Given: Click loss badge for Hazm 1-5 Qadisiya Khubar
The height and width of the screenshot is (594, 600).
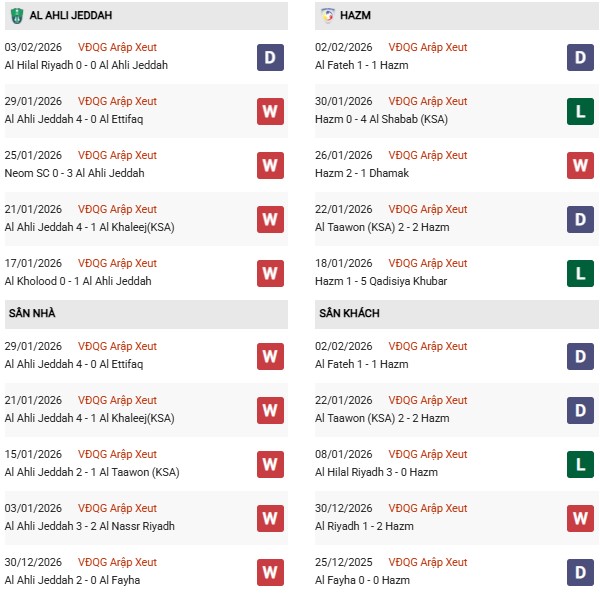Looking at the screenshot, I should pyautogui.click(x=580, y=273).
